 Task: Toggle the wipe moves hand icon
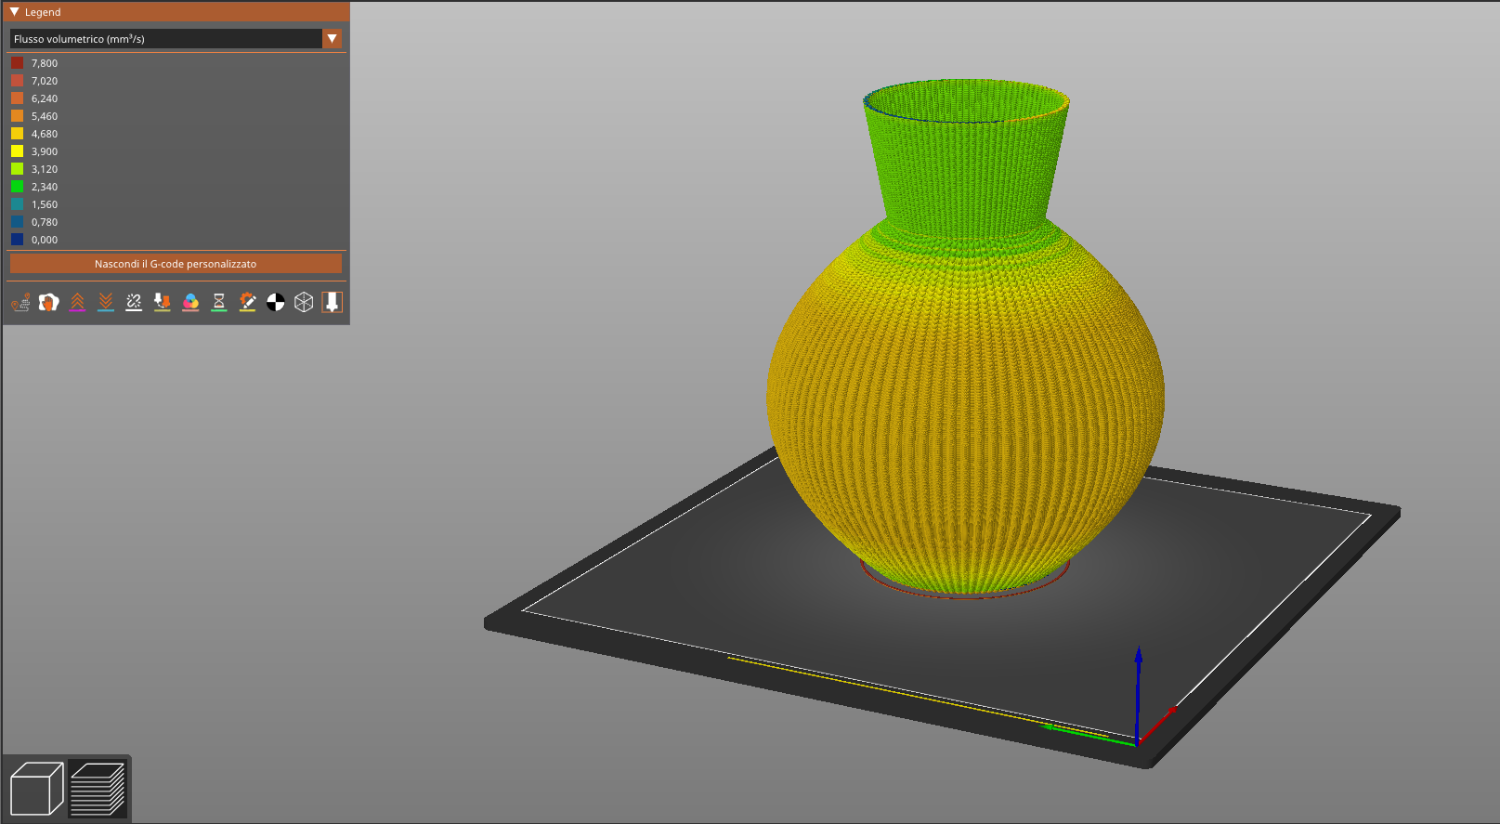click(x=48, y=302)
